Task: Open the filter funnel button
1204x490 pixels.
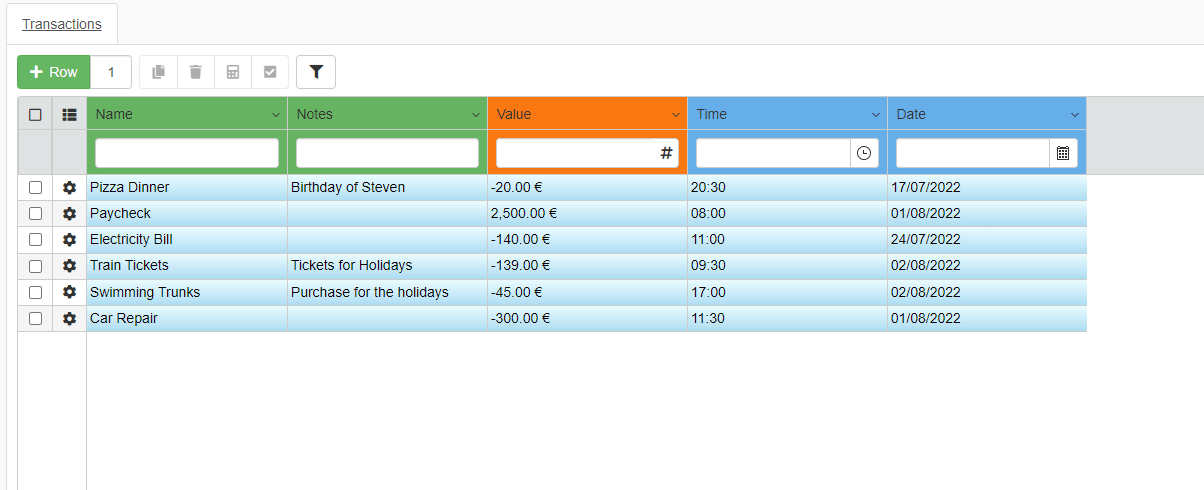Action: [316, 72]
